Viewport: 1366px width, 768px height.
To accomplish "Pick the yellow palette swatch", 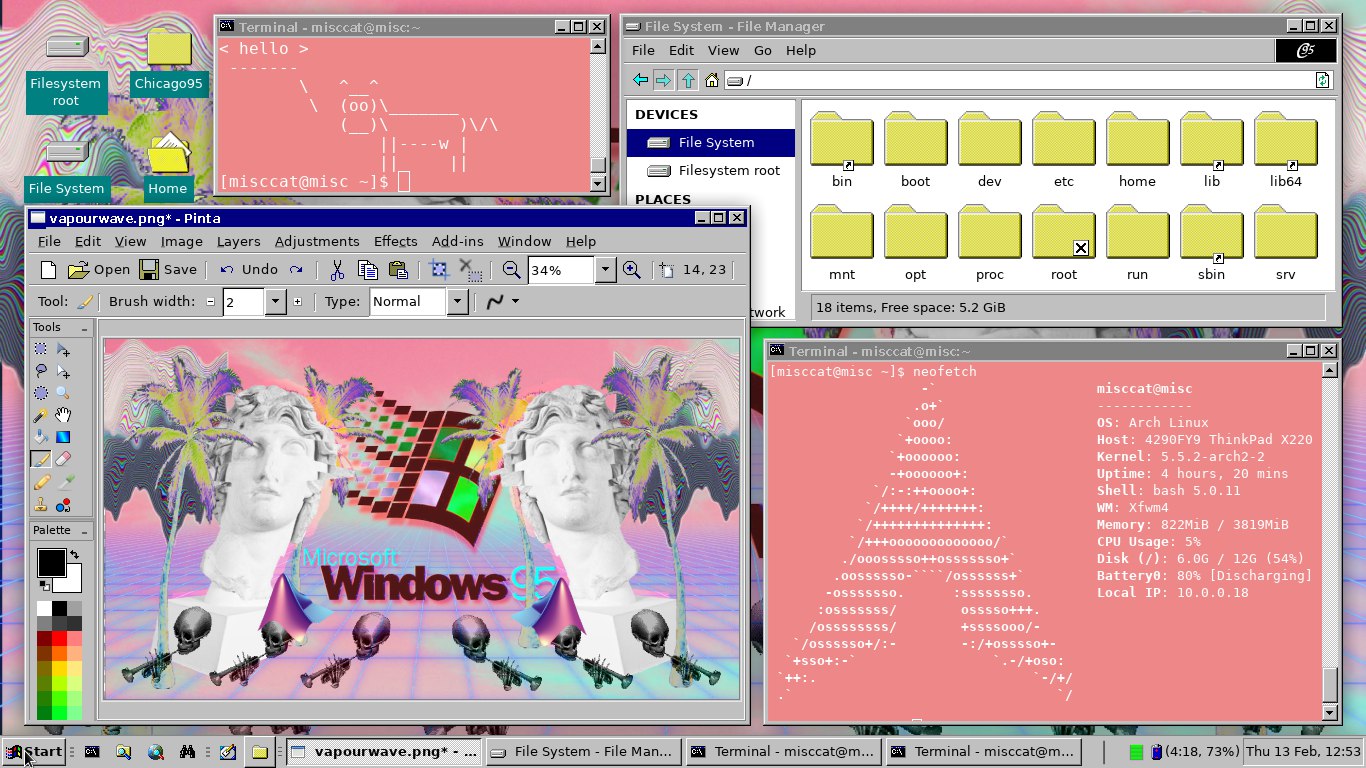I will click(59, 668).
